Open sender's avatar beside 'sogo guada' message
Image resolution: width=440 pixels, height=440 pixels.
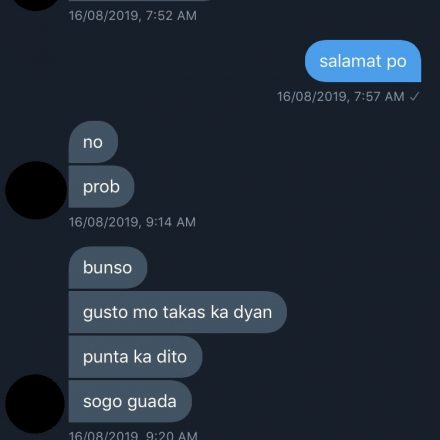(35, 404)
